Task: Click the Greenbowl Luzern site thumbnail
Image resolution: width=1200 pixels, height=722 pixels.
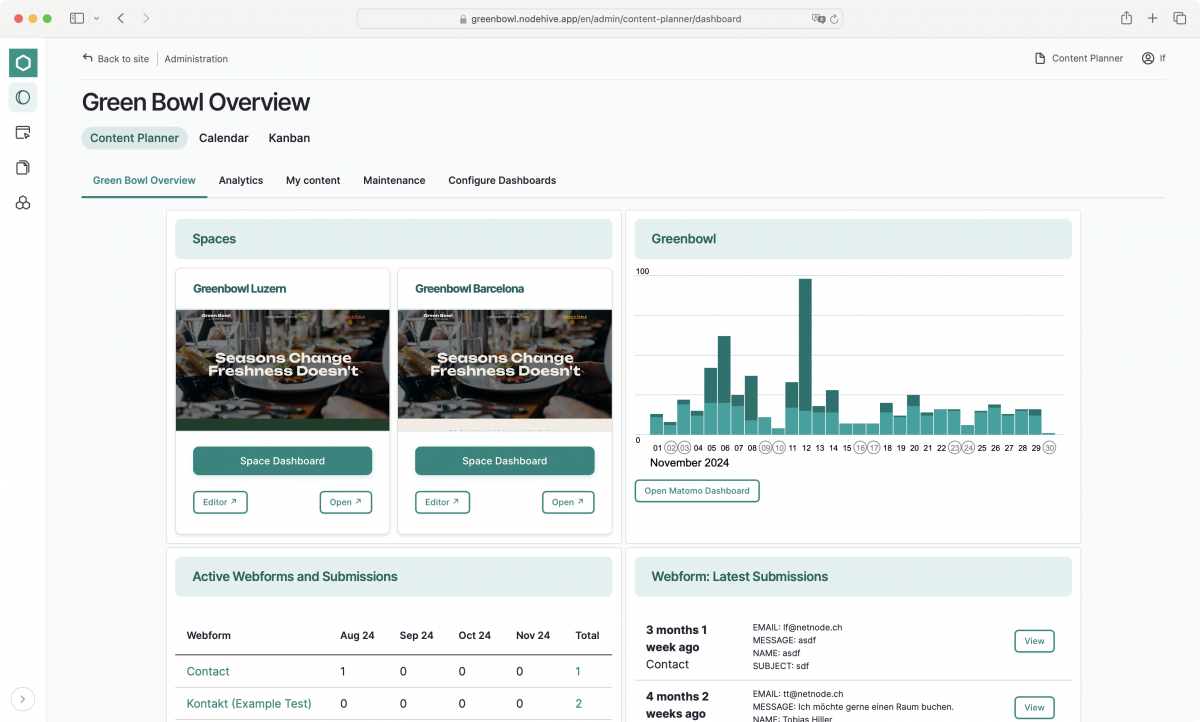Action: (282, 370)
